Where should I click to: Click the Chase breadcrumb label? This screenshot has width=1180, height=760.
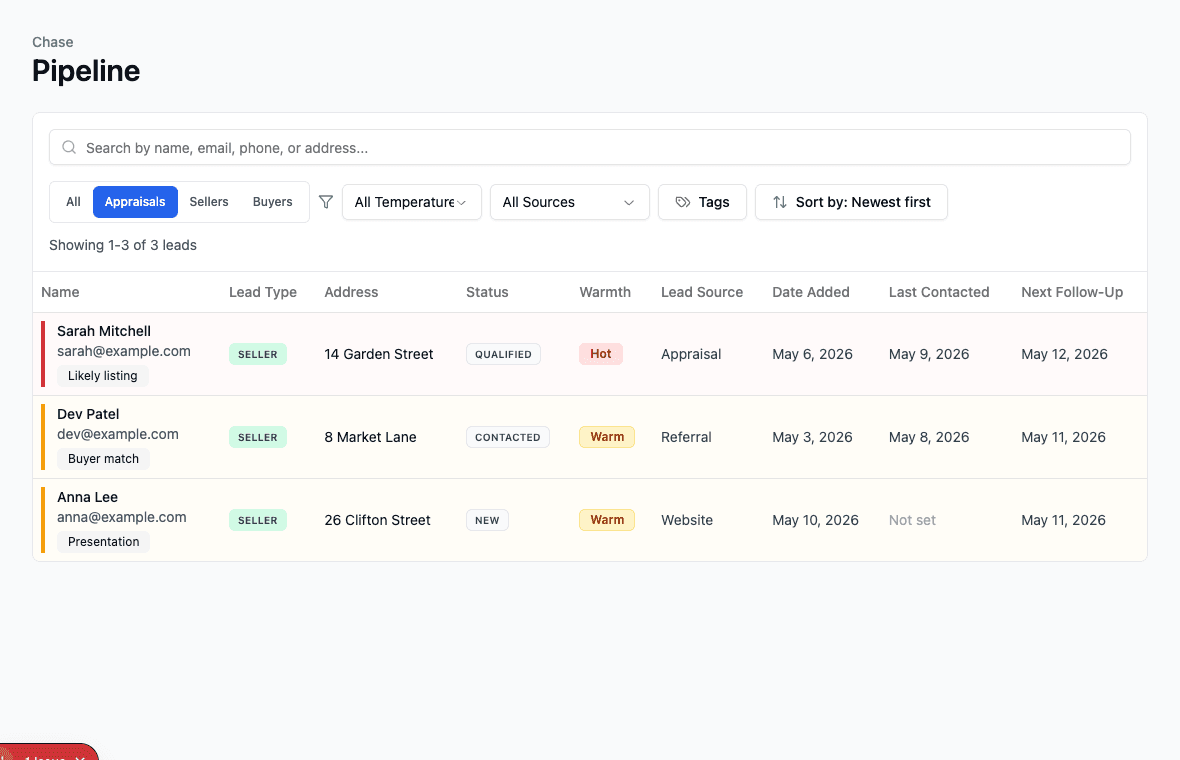pyautogui.click(x=53, y=42)
